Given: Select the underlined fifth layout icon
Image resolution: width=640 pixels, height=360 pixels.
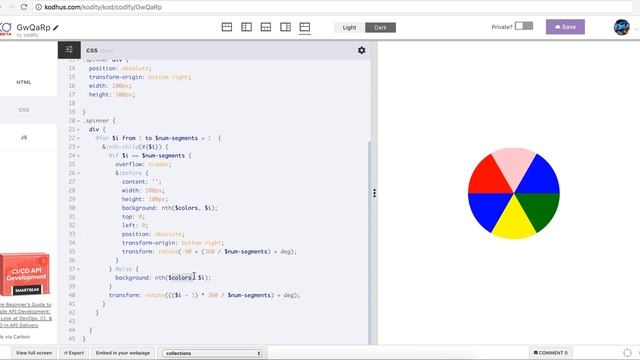Looking at the screenshot, I should (304, 27).
